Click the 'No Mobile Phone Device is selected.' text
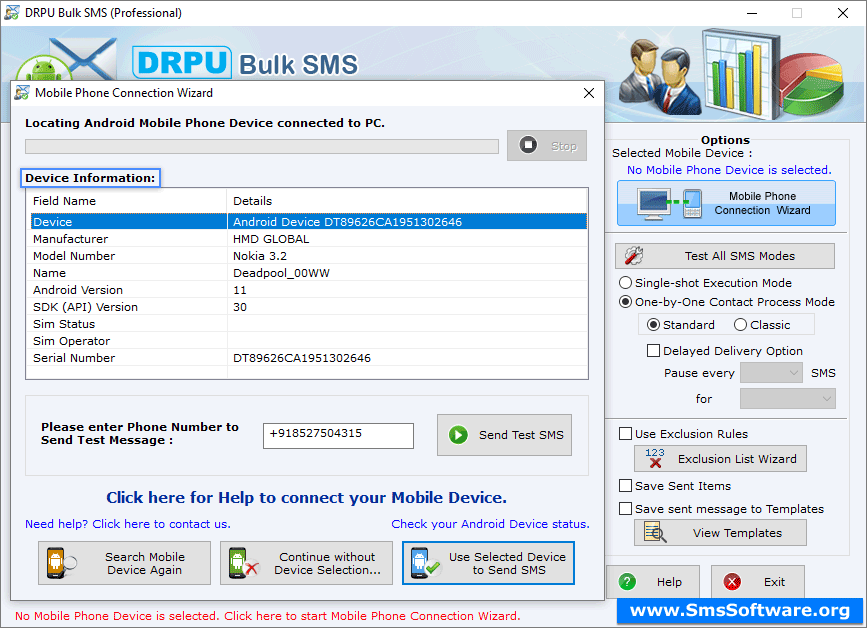This screenshot has width=867, height=628. coord(729,170)
